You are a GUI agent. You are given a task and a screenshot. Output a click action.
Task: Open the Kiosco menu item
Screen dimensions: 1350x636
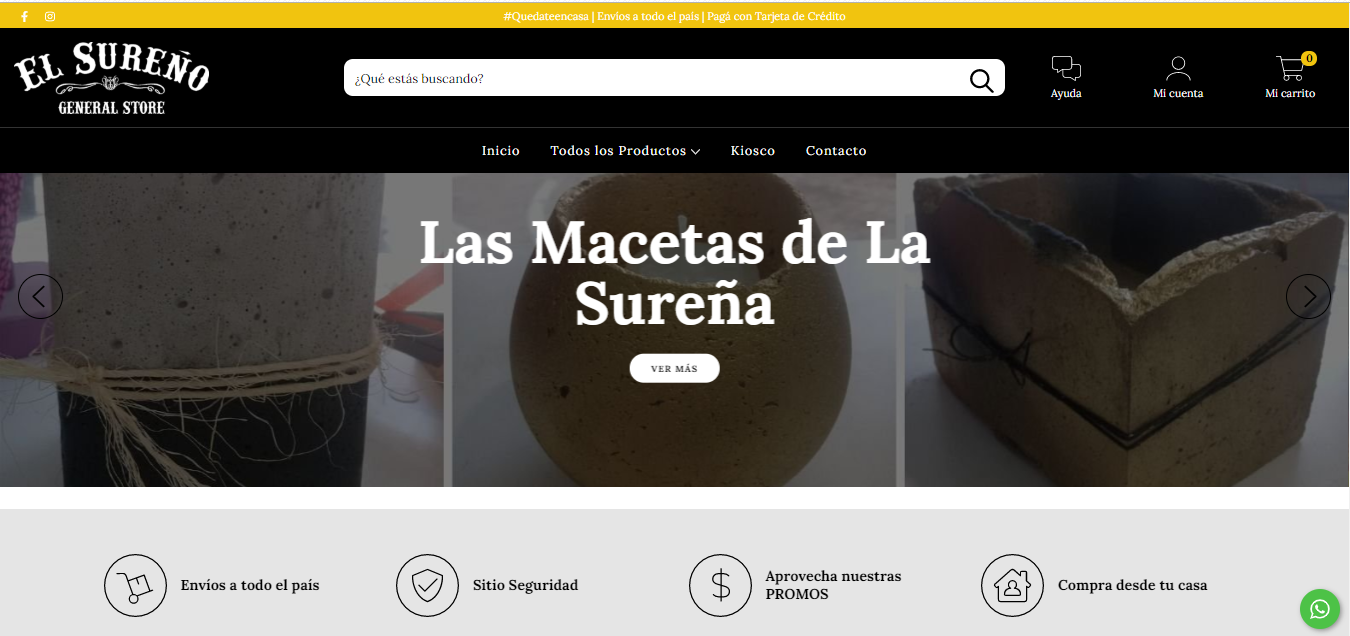tap(753, 151)
